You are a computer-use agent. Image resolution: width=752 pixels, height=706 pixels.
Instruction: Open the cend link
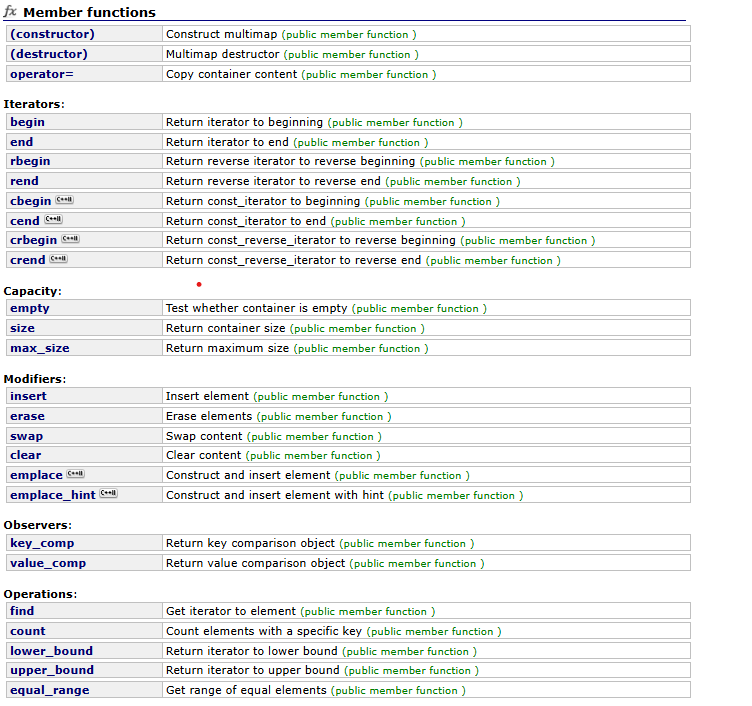[25, 221]
